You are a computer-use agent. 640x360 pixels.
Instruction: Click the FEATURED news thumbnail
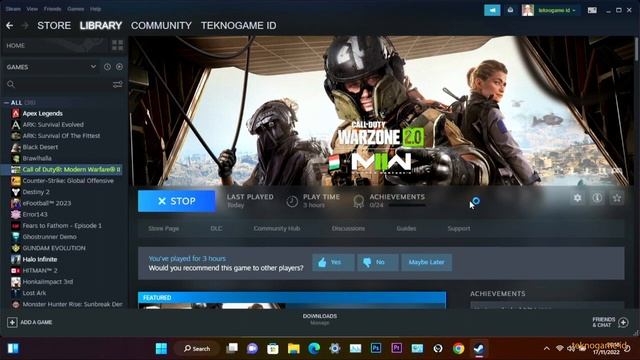tap(212, 306)
